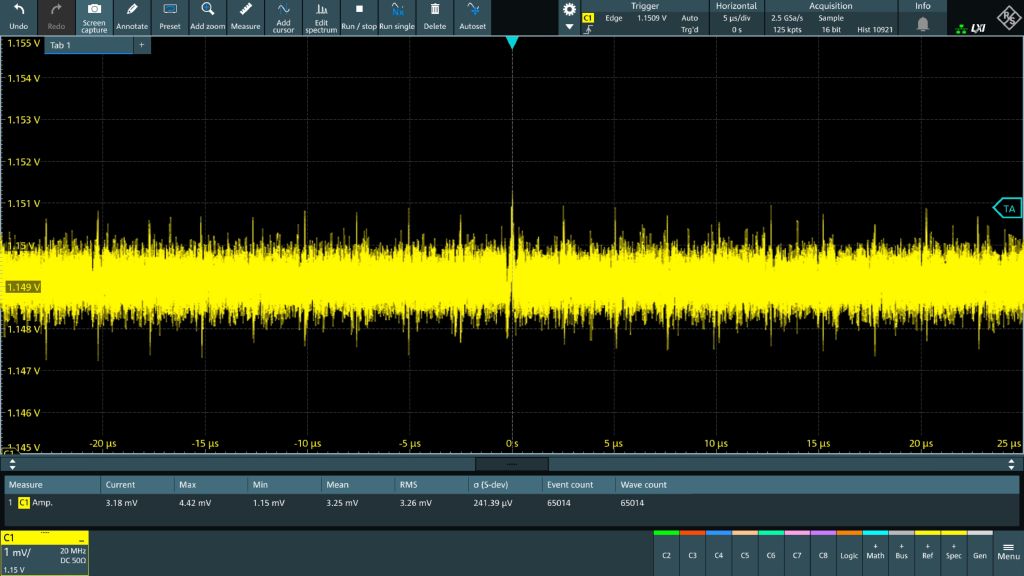Open the Add cursor tool
Screen dimensions: 1024x576
click(283, 16)
